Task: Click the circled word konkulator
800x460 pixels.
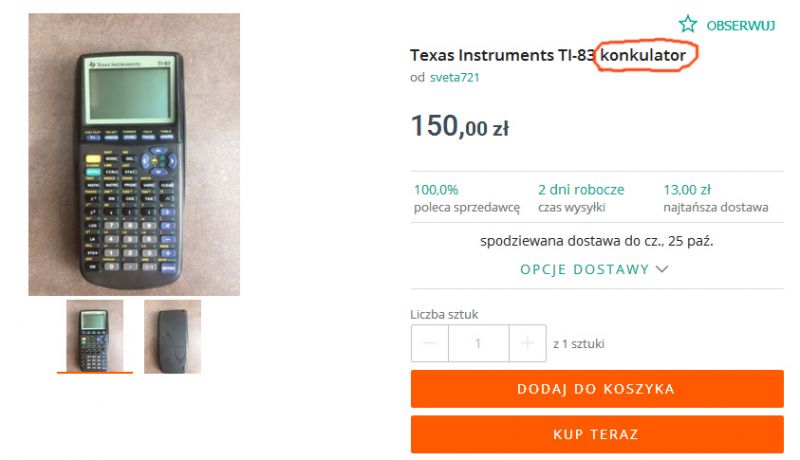Action: [x=643, y=55]
